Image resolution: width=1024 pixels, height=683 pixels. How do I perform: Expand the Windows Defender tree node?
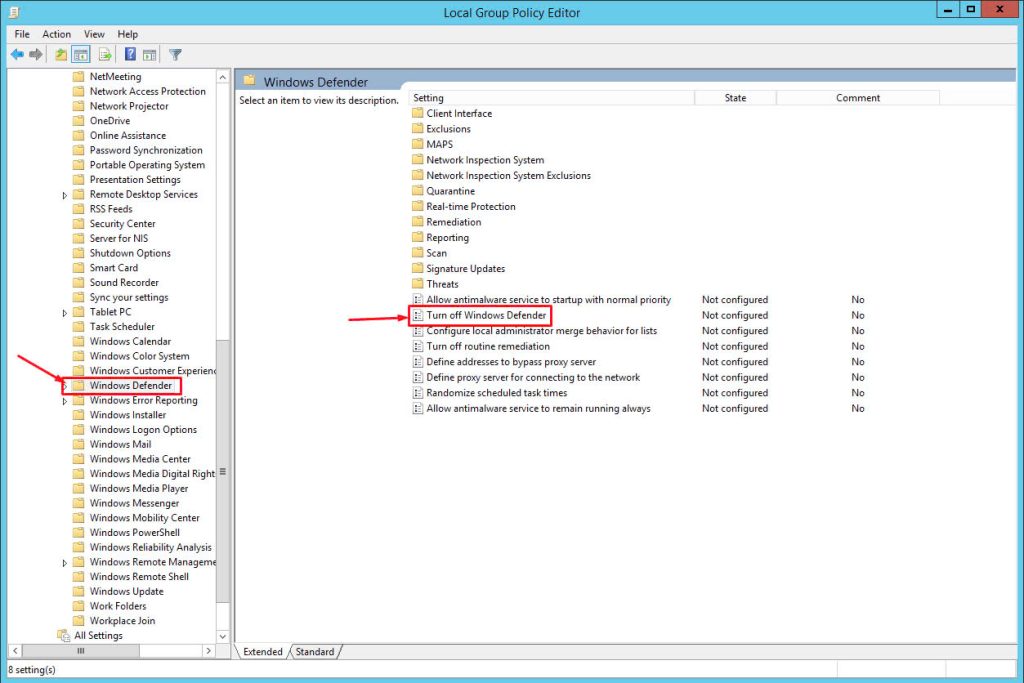point(64,386)
